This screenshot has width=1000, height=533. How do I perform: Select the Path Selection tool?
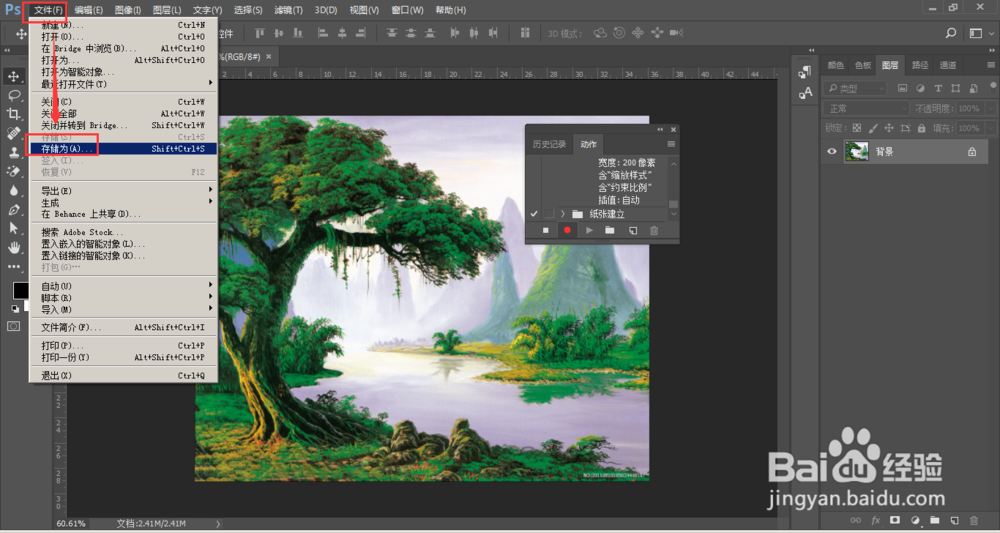click(x=13, y=228)
